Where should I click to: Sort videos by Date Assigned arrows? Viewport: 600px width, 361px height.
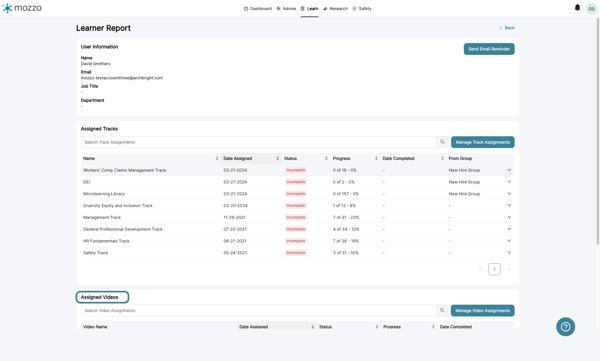(x=312, y=327)
